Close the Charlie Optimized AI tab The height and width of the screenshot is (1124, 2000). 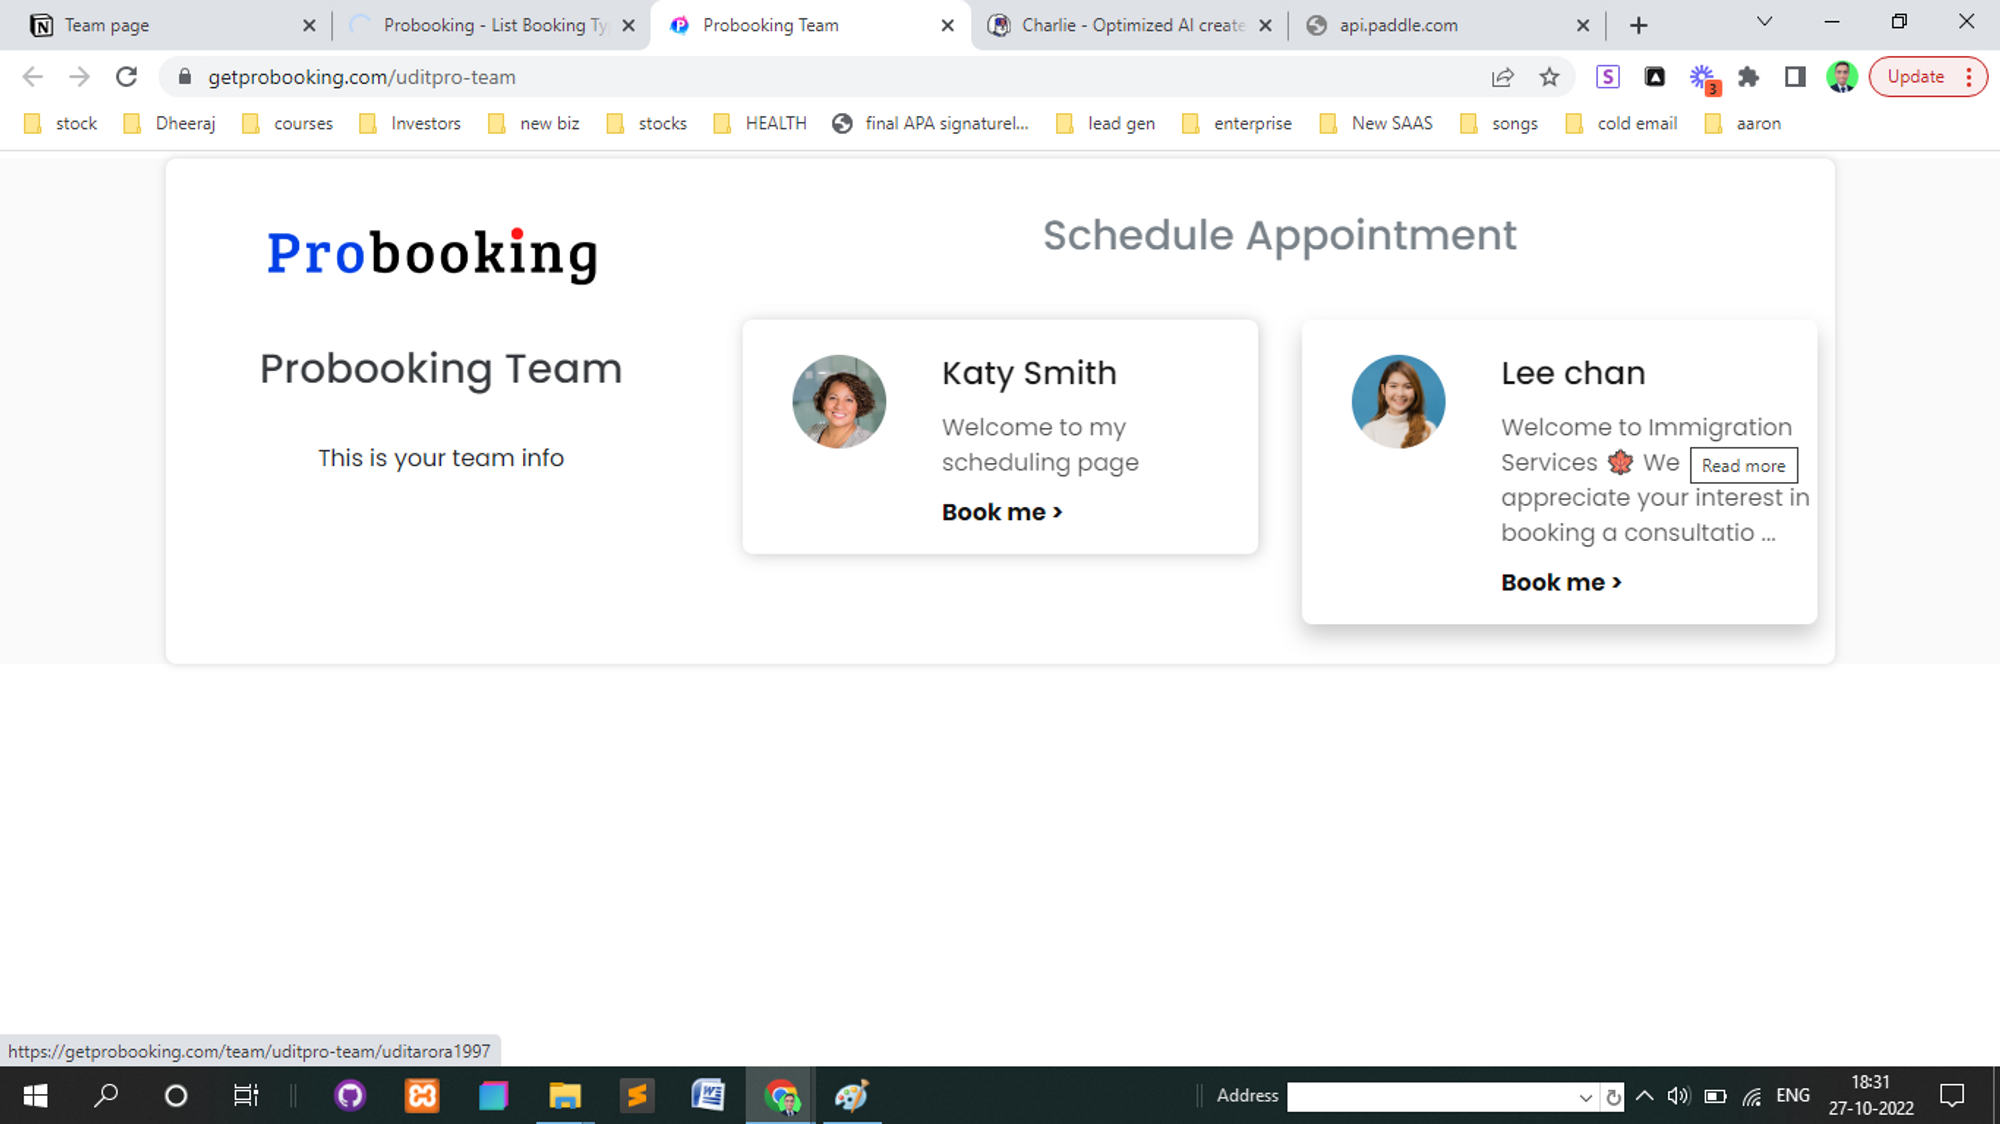coord(1265,26)
